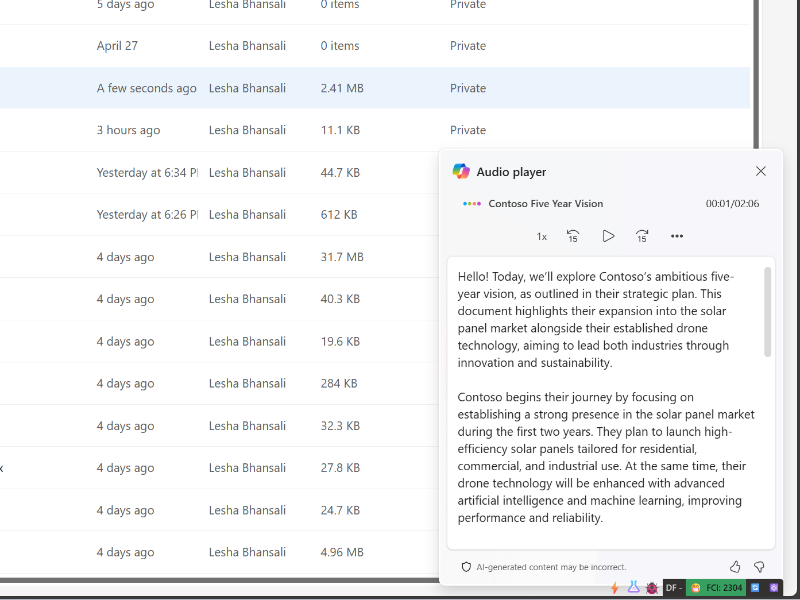This screenshot has height=600, width=800.
Task: Skip forward 15 seconds in audio
Action: click(x=642, y=236)
